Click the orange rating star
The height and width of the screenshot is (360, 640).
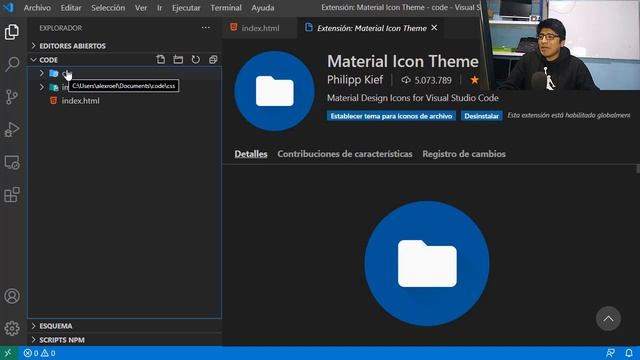click(x=474, y=80)
